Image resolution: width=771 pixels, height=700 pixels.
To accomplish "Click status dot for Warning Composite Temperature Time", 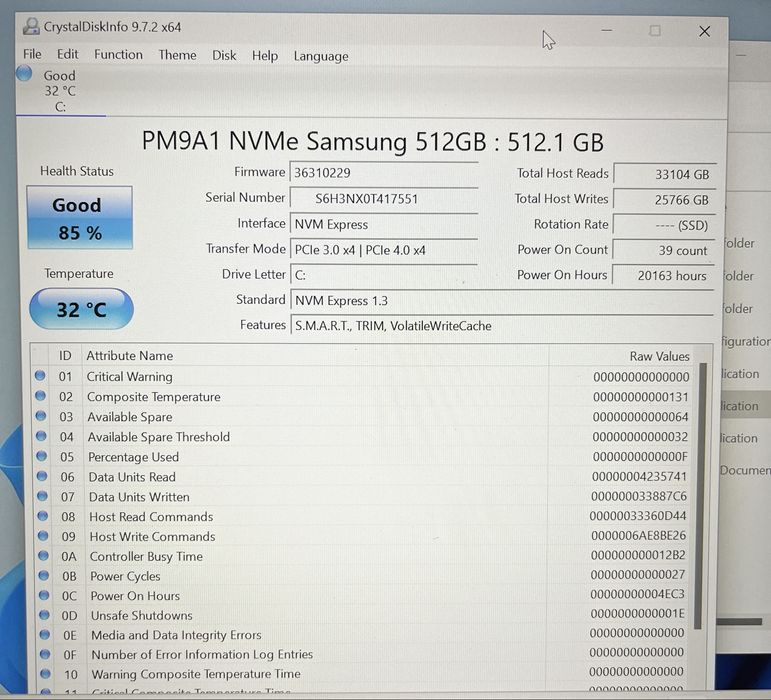I will click(x=46, y=673).
